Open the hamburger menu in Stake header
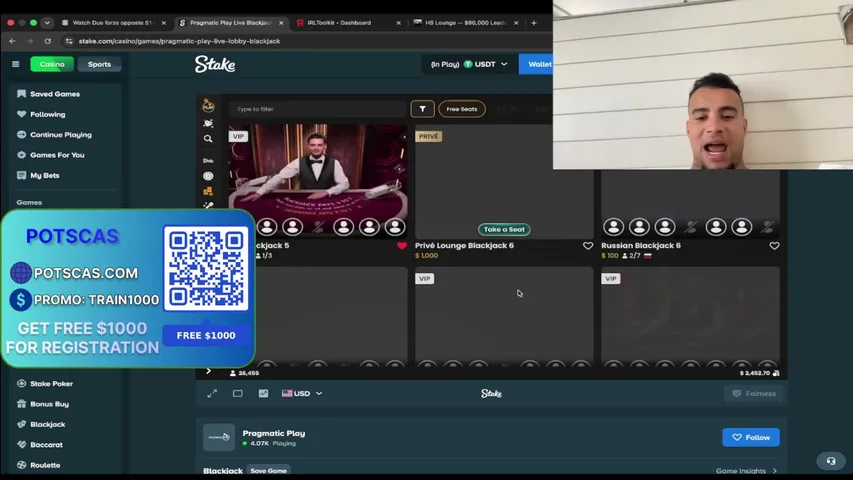The height and width of the screenshot is (480, 853). coord(16,64)
